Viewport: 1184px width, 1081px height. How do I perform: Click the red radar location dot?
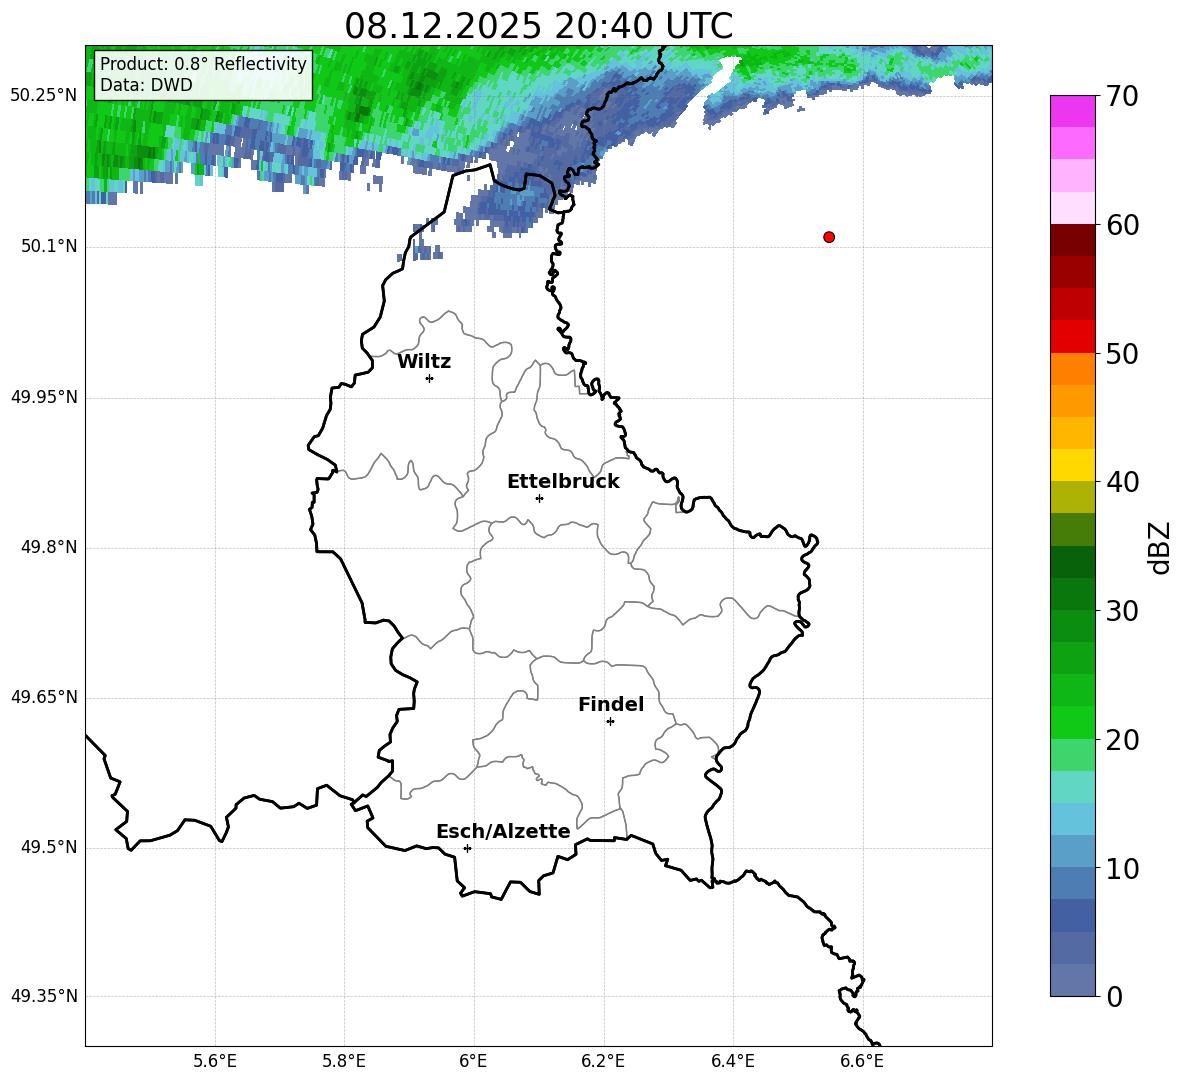click(x=829, y=237)
